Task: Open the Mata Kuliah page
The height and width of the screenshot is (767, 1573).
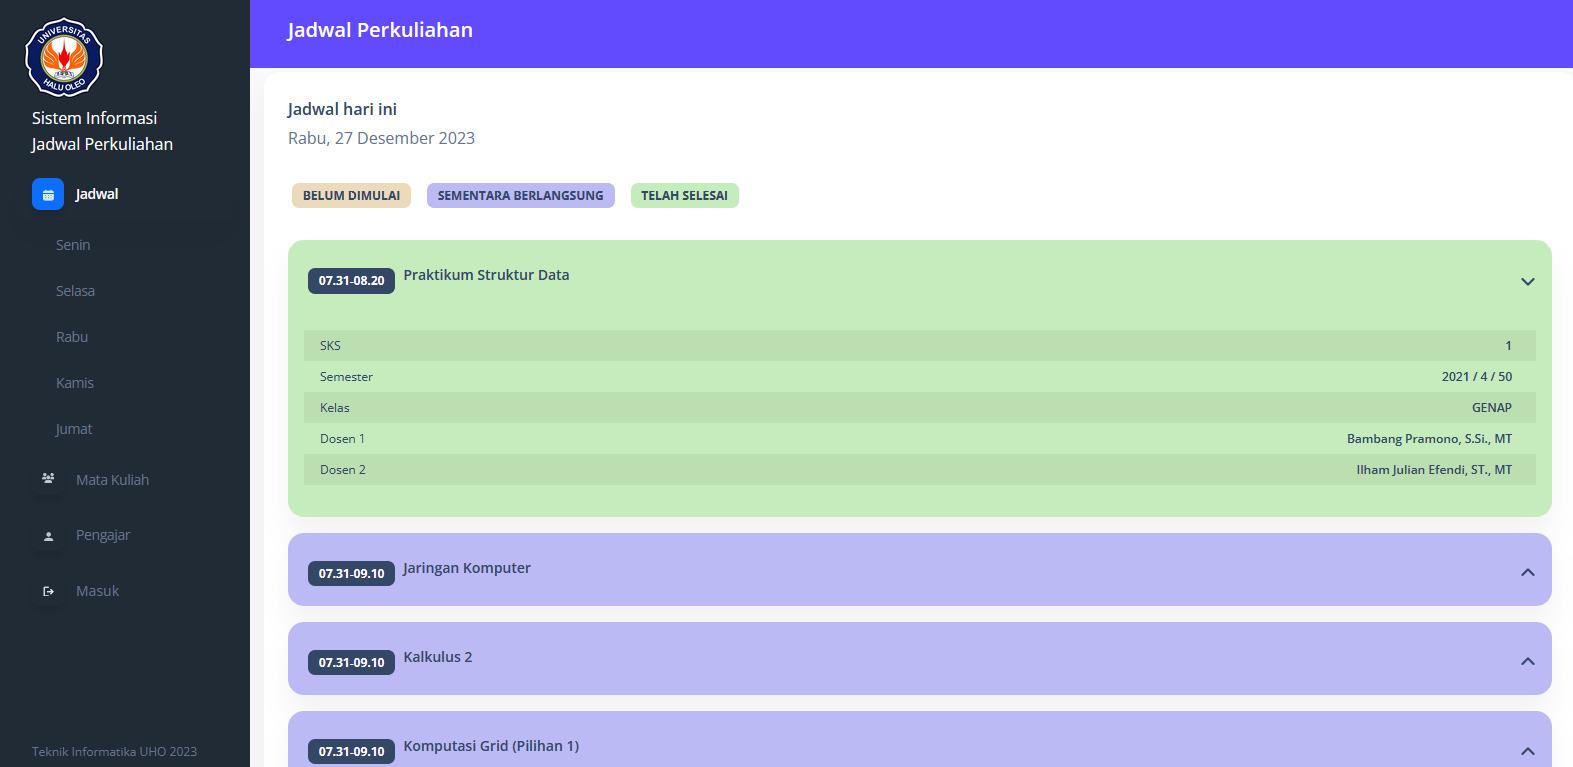Action: click(x=112, y=480)
